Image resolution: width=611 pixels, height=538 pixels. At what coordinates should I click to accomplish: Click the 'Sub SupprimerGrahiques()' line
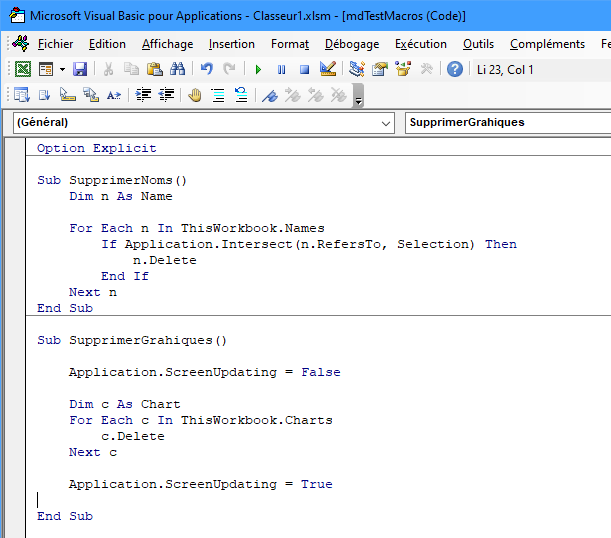[x=132, y=340]
